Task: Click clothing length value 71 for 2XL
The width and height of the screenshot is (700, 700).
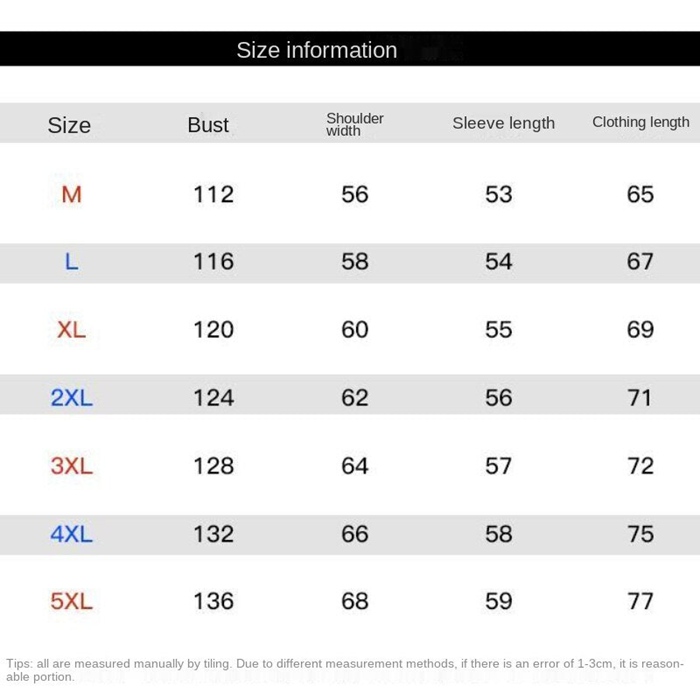Action: tap(640, 398)
